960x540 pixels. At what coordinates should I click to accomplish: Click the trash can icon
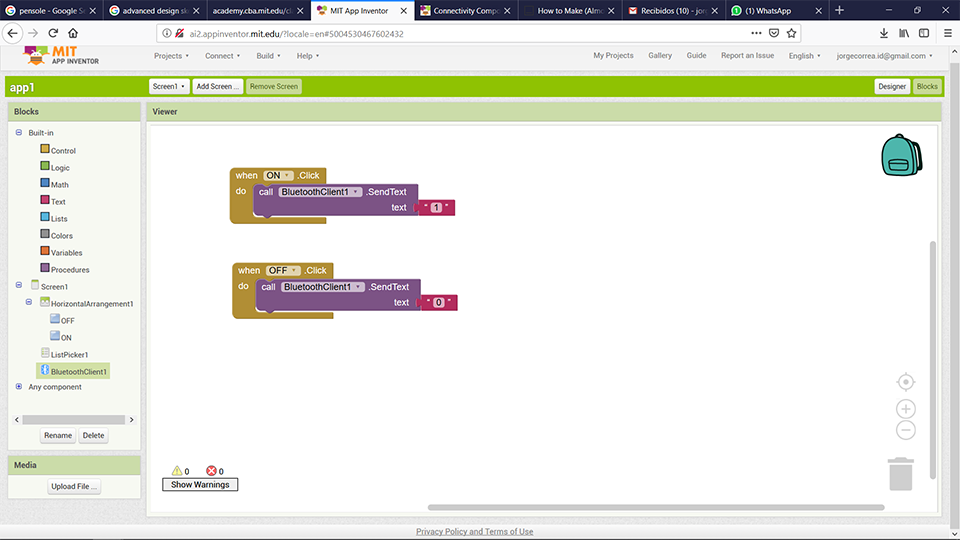[x=901, y=474]
